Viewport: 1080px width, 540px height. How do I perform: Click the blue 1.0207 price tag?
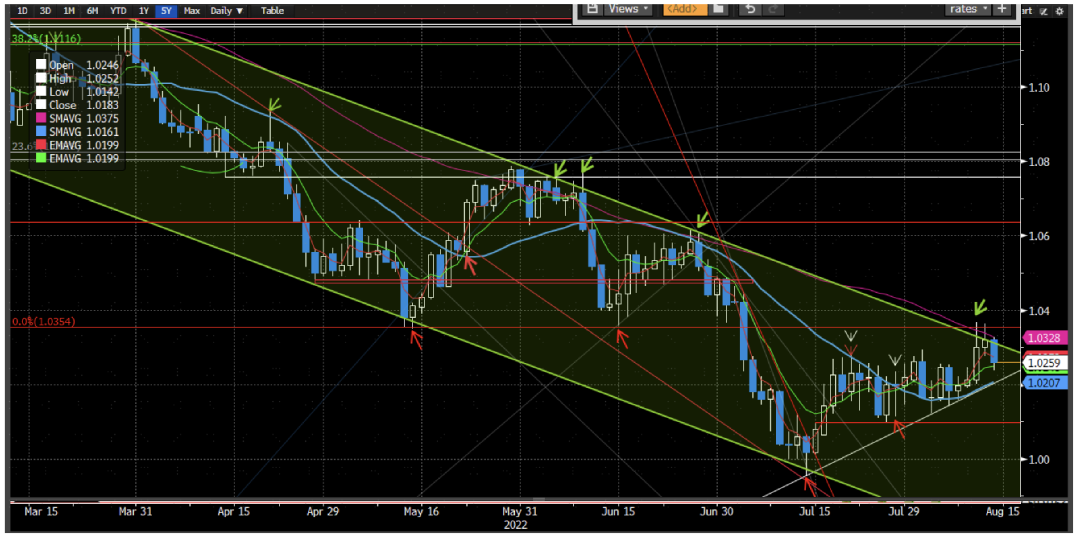[x=1044, y=382]
